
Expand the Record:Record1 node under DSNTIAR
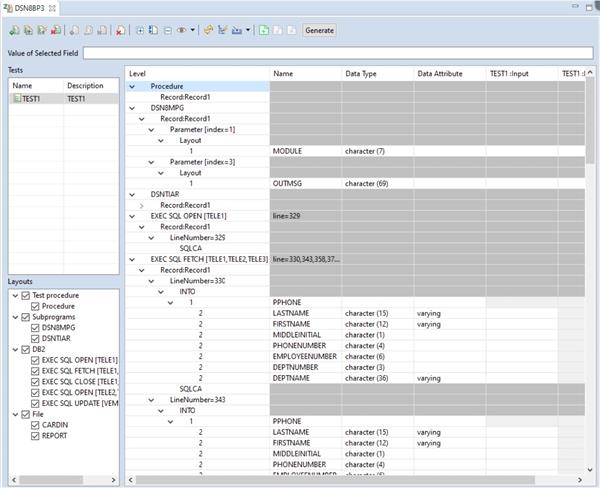[x=143, y=205]
